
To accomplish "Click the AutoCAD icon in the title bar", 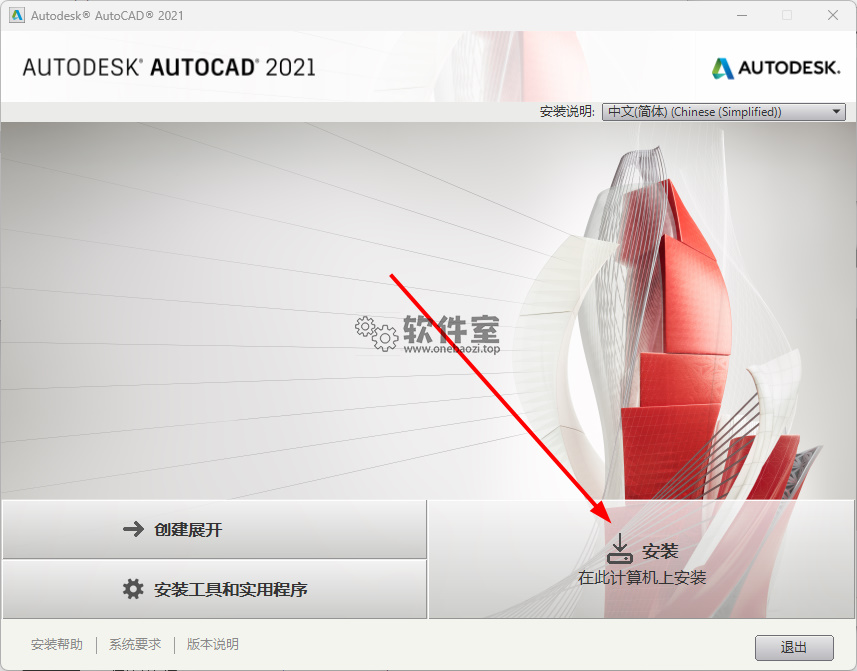I will point(17,15).
